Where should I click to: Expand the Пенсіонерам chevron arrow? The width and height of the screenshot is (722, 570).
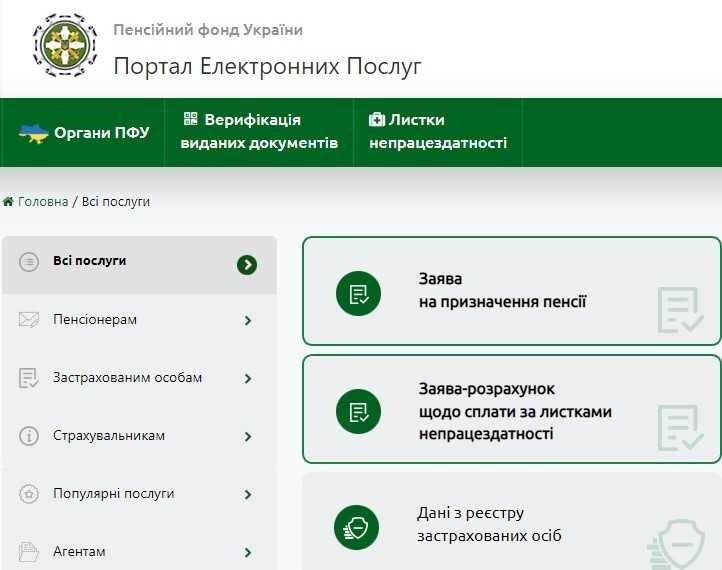pos(248,320)
